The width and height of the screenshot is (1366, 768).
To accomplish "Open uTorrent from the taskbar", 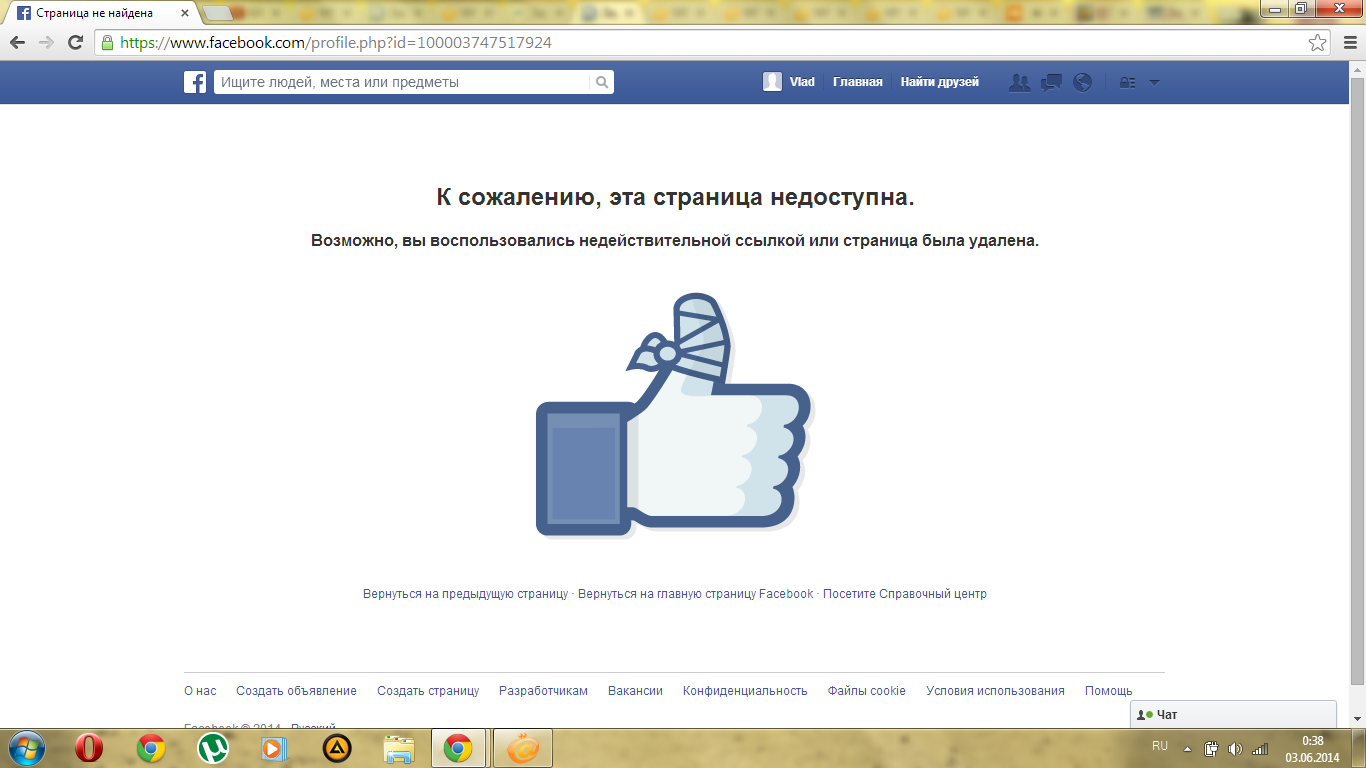I will pos(213,748).
